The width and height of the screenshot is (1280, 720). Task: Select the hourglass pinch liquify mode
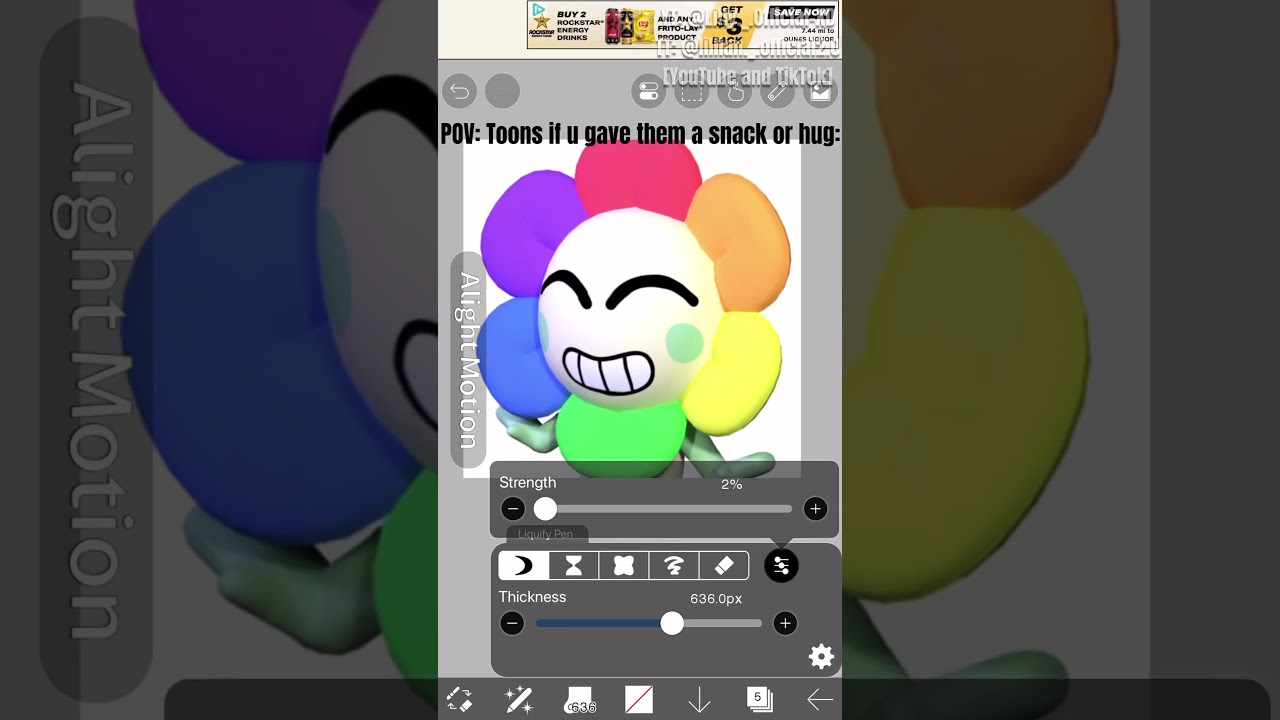click(x=574, y=566)
